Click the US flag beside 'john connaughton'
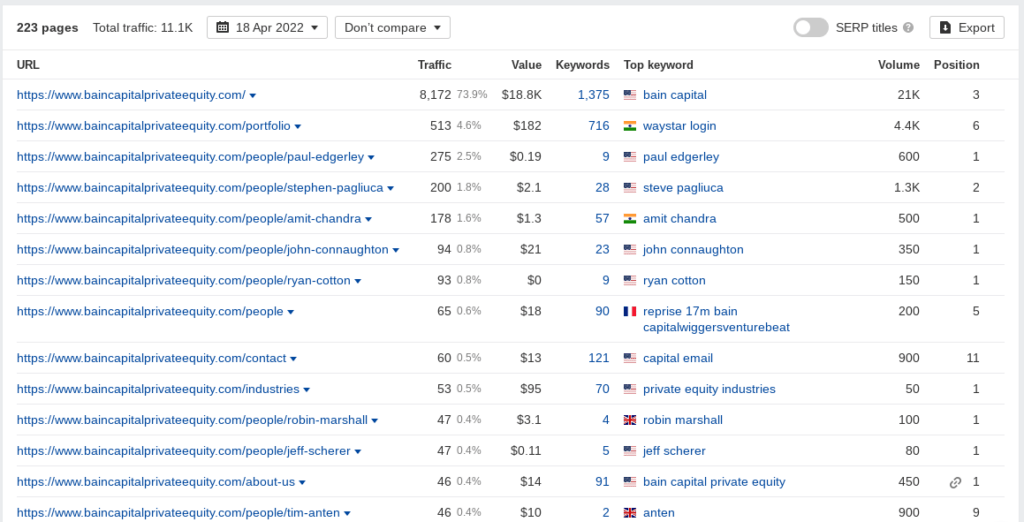 click(x=630, y=250)
